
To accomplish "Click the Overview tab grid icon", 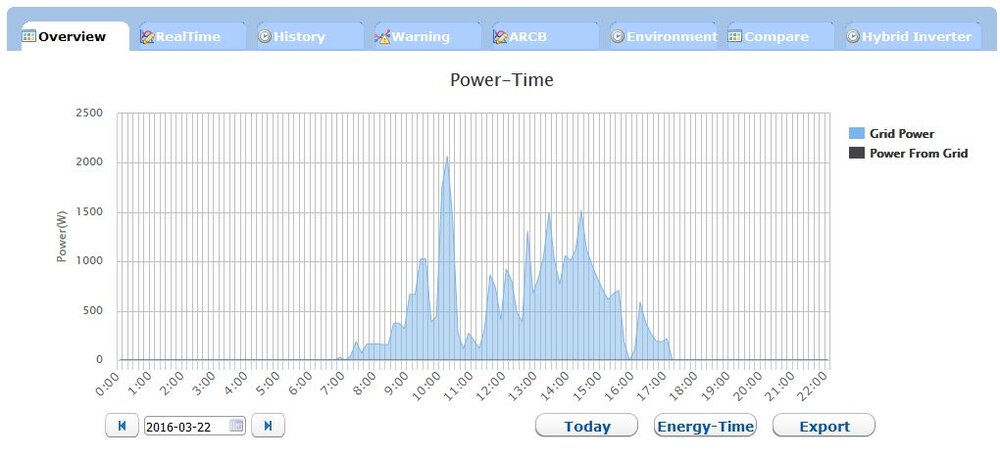I will (x=29, y=37).
